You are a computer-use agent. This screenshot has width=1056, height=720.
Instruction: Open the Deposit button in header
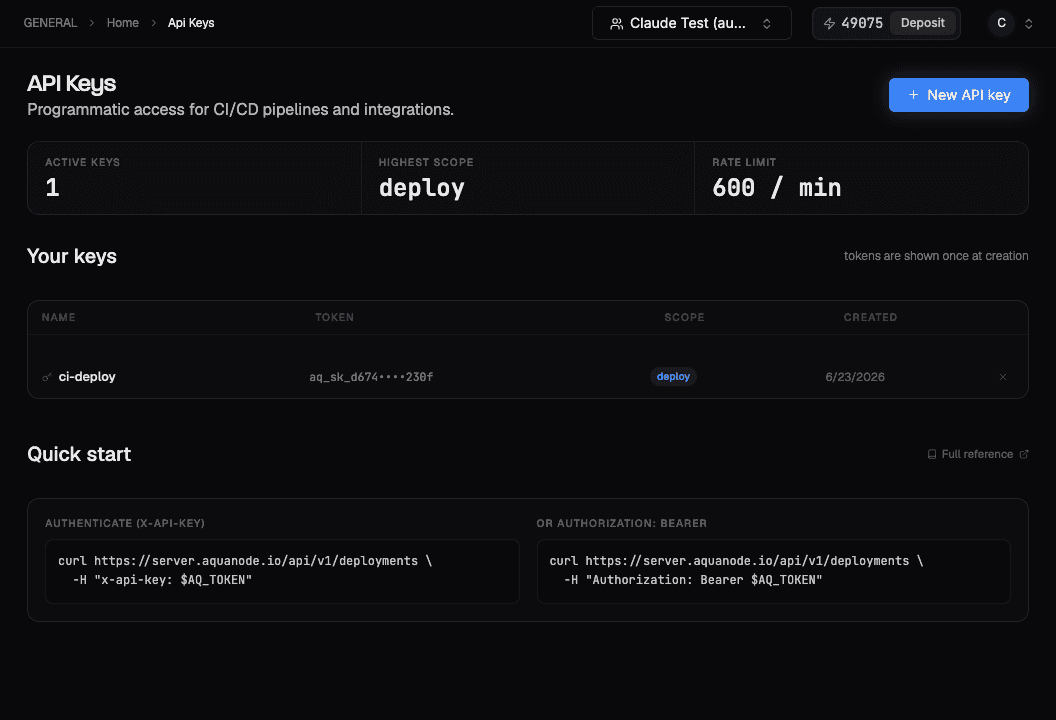922,23
